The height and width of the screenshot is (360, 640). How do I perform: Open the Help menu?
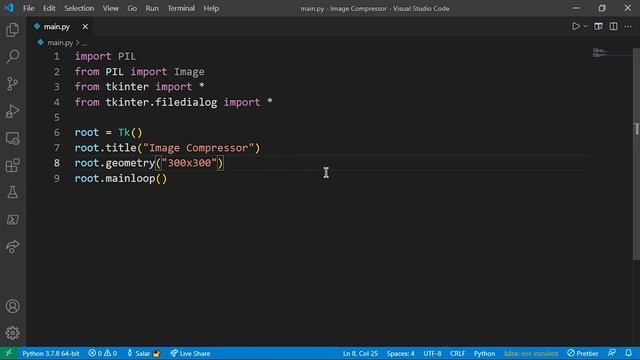click(x=211, y=8)
